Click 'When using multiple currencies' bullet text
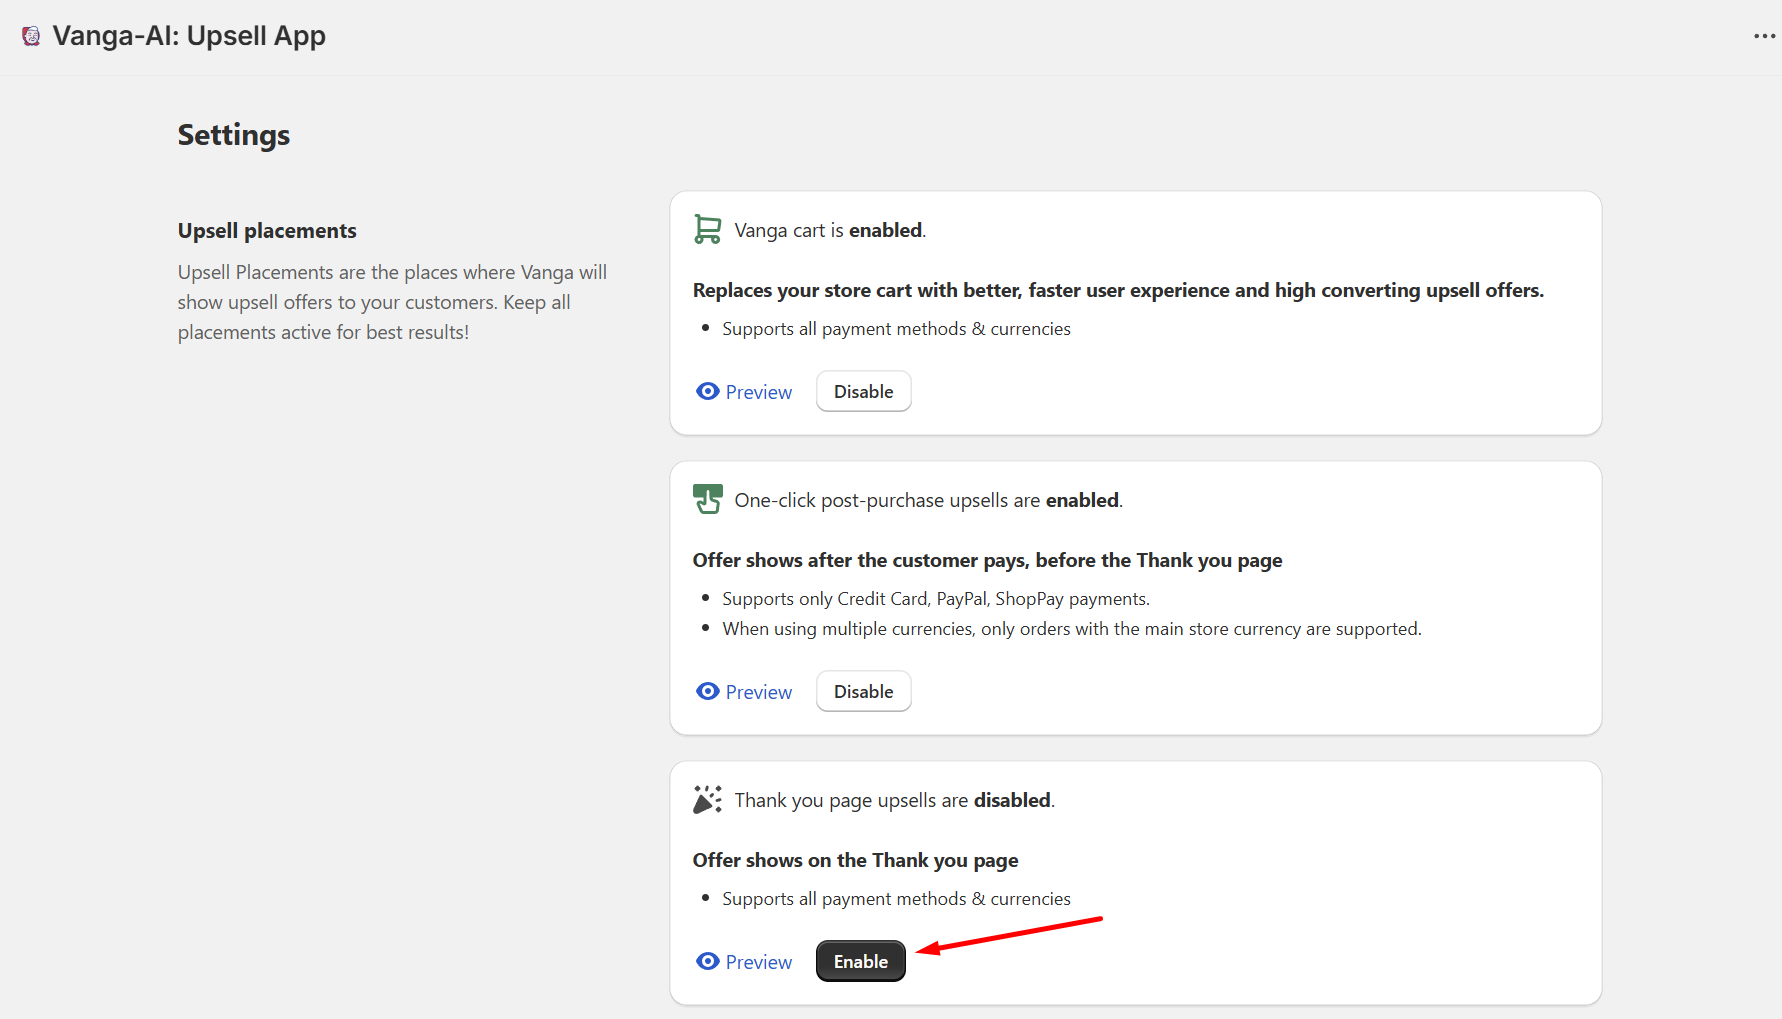 pyautogui.click(x=1072, y=629)
